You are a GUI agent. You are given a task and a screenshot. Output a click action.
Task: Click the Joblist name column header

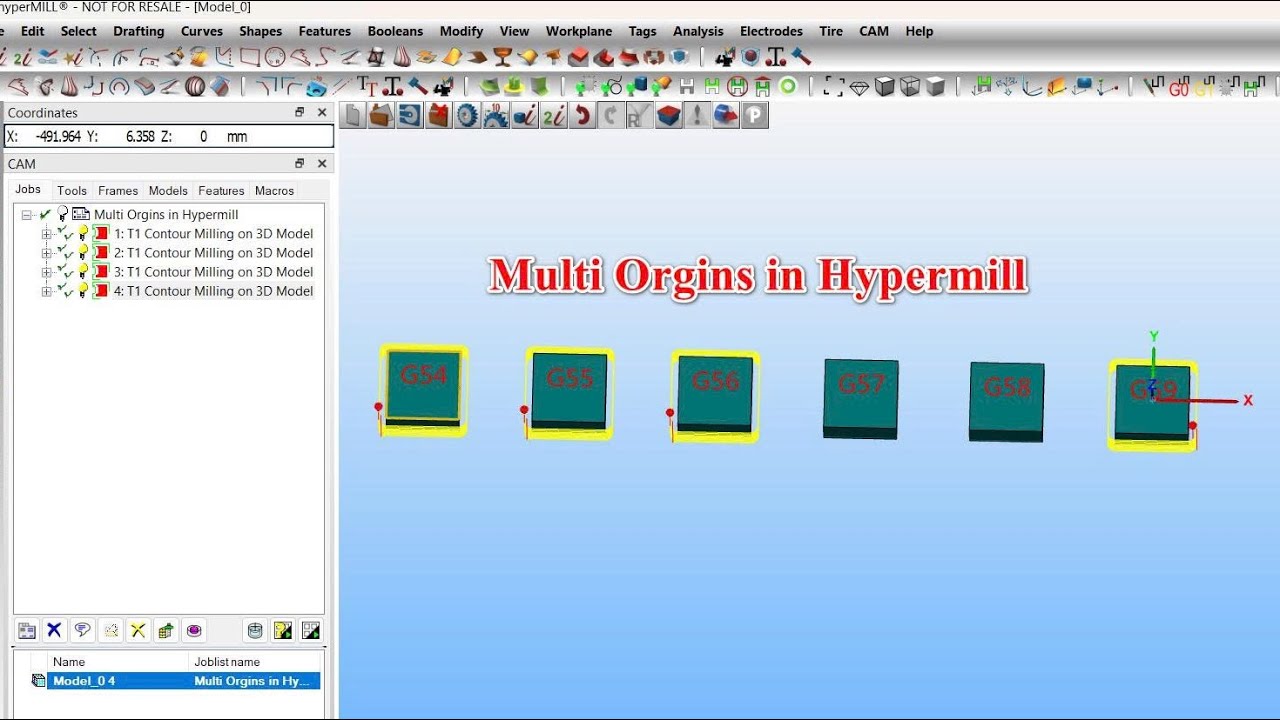(x=255, y=662)
